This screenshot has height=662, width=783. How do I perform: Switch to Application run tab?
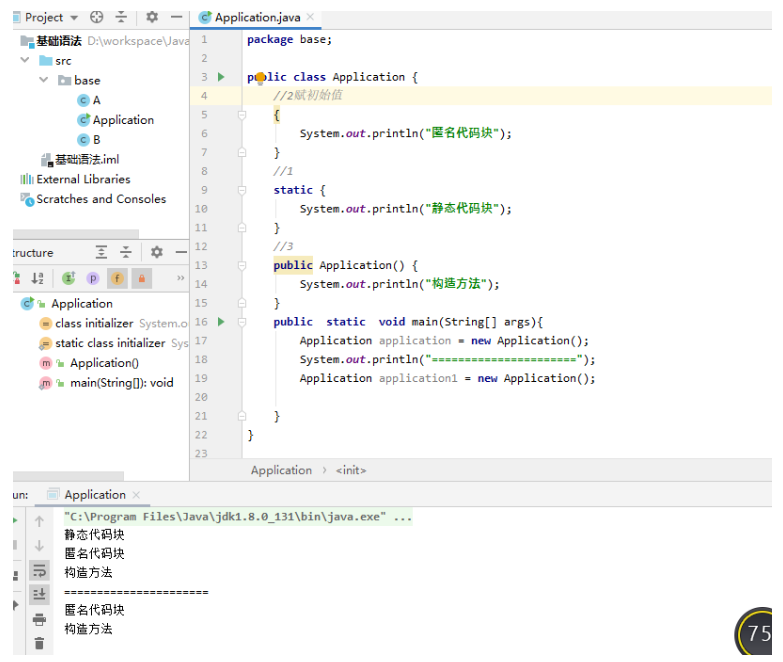pyautogui.click(x=95, y=495)
